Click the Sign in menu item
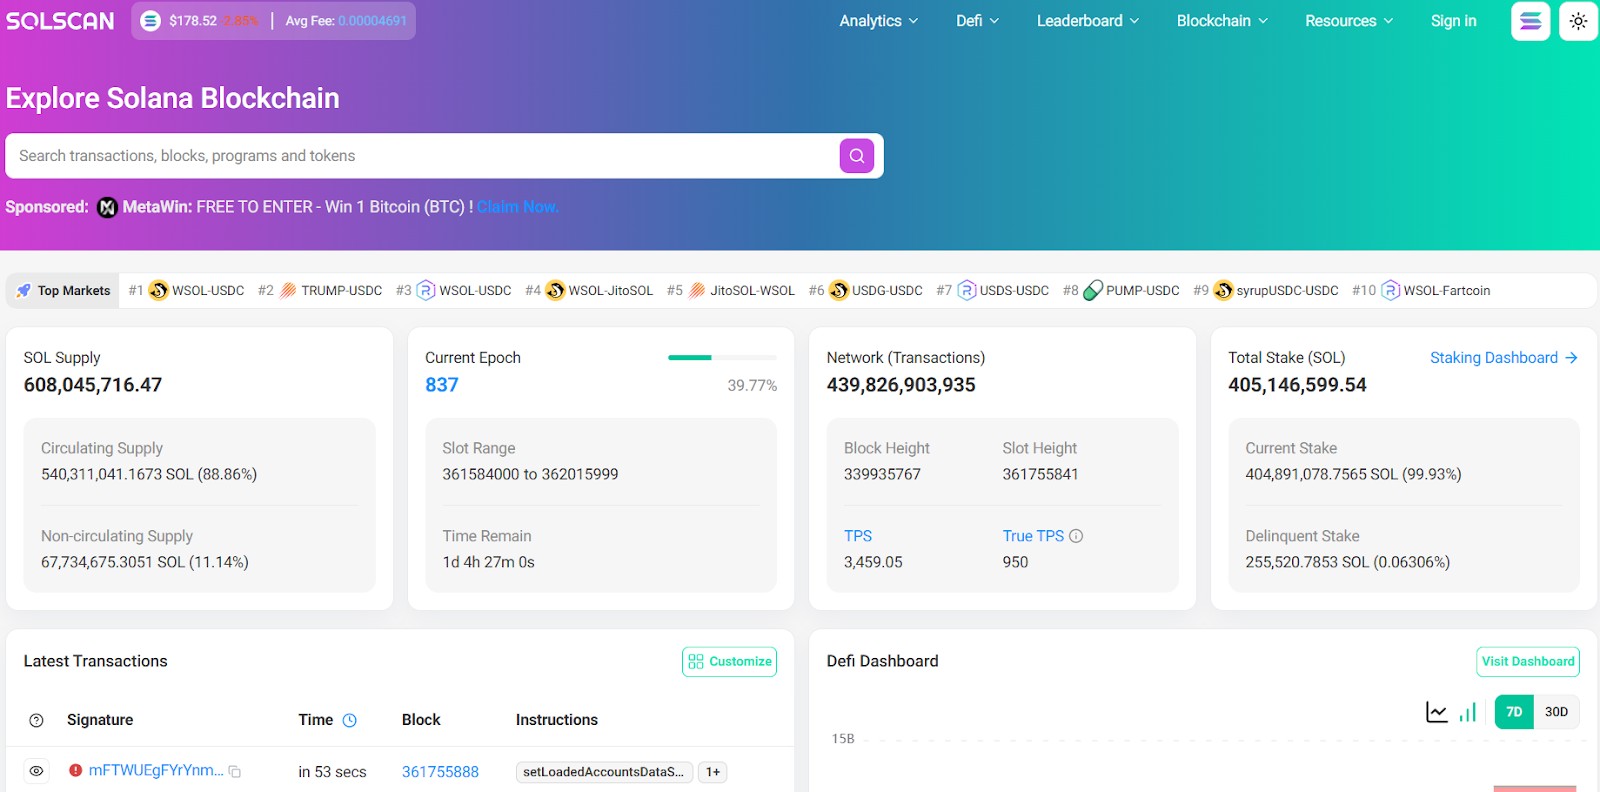This screenshot has width=1600, height=792. 1453,21
